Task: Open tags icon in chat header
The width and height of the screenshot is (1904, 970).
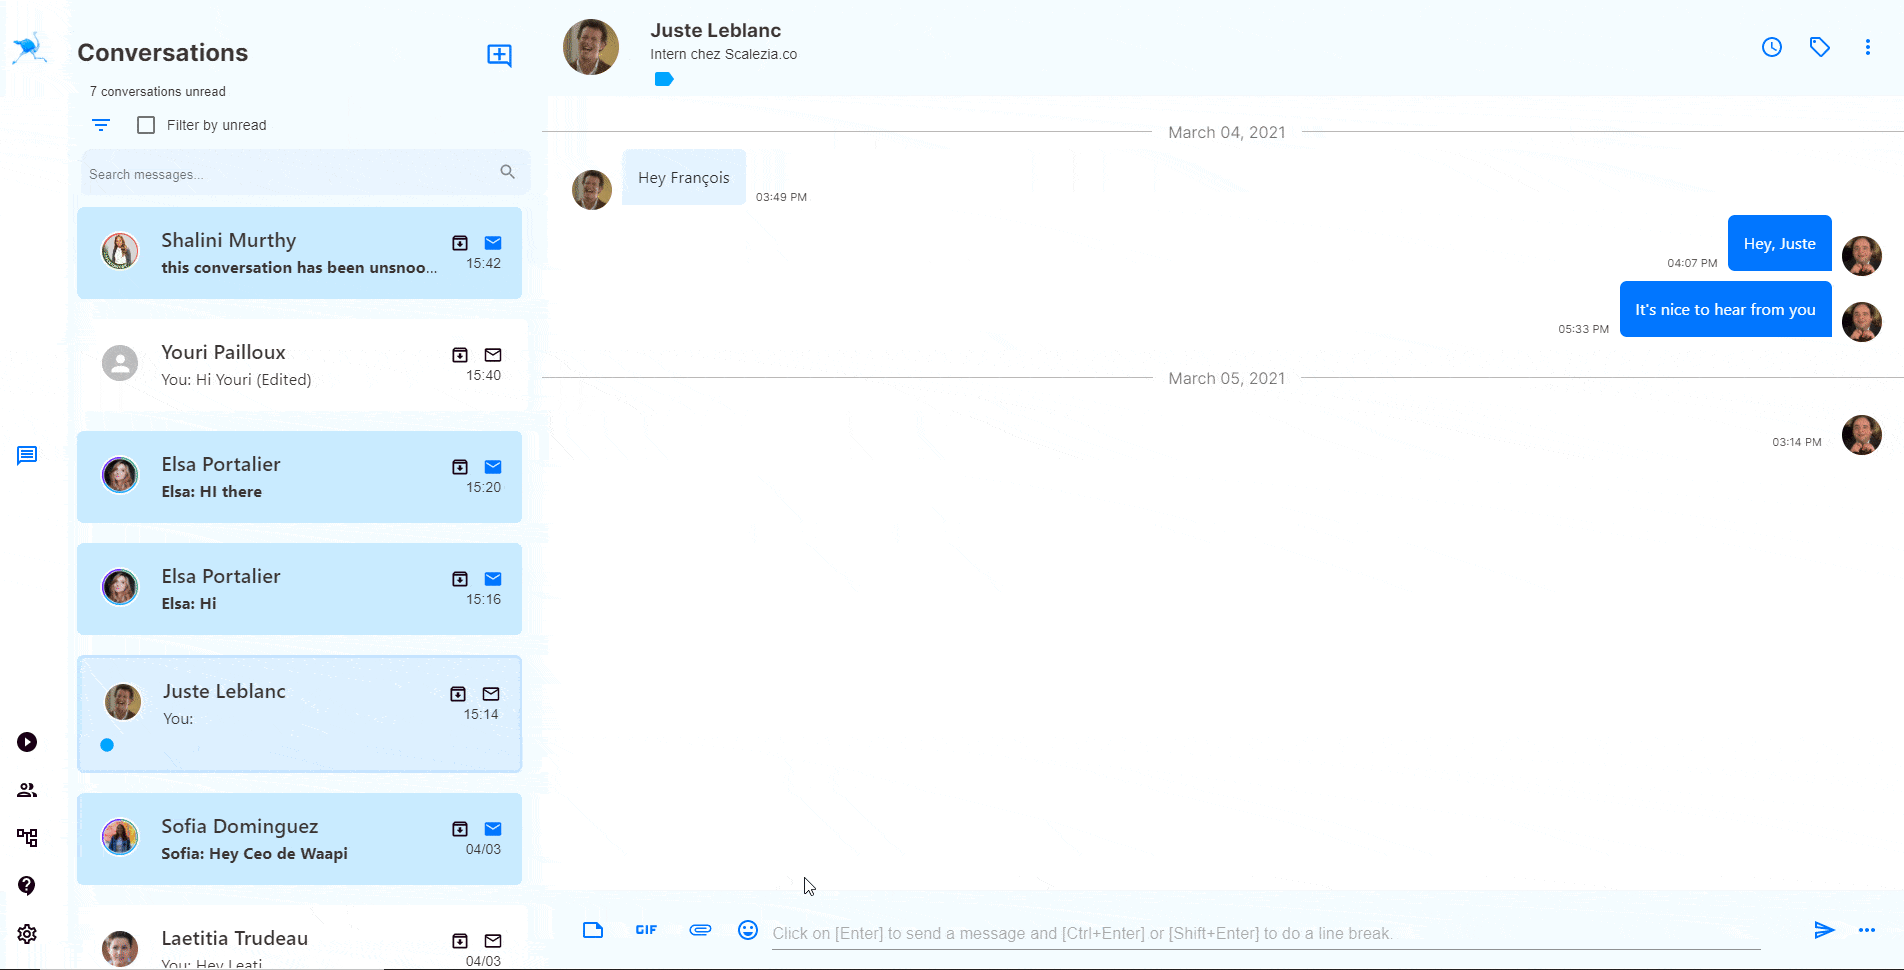Action: click(1820, 47)
